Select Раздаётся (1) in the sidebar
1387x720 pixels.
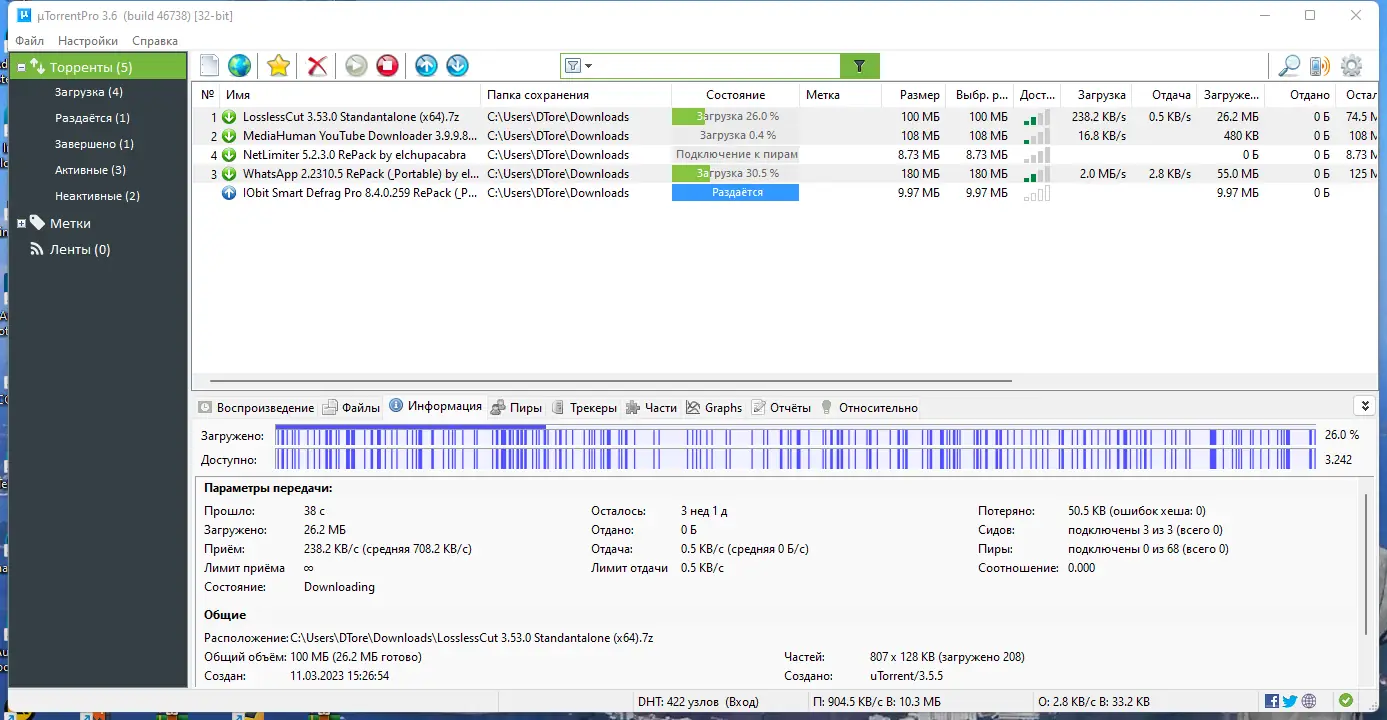92,118
